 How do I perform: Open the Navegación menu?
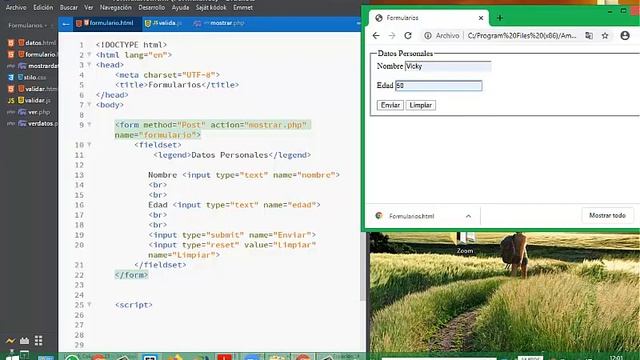tap(116, 7)
